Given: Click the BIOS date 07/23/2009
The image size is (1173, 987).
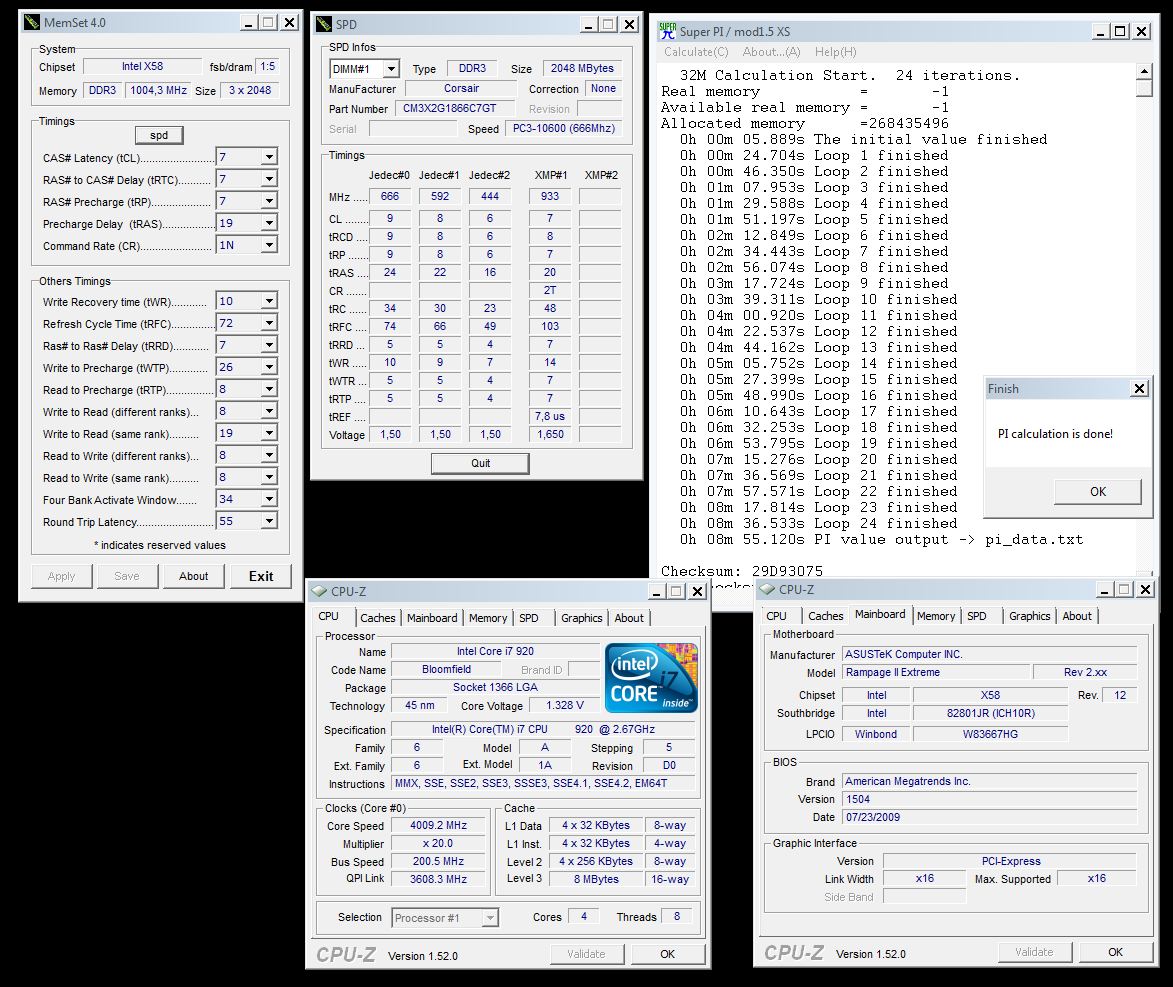Looking at the screenshot, I should (990, 817).
